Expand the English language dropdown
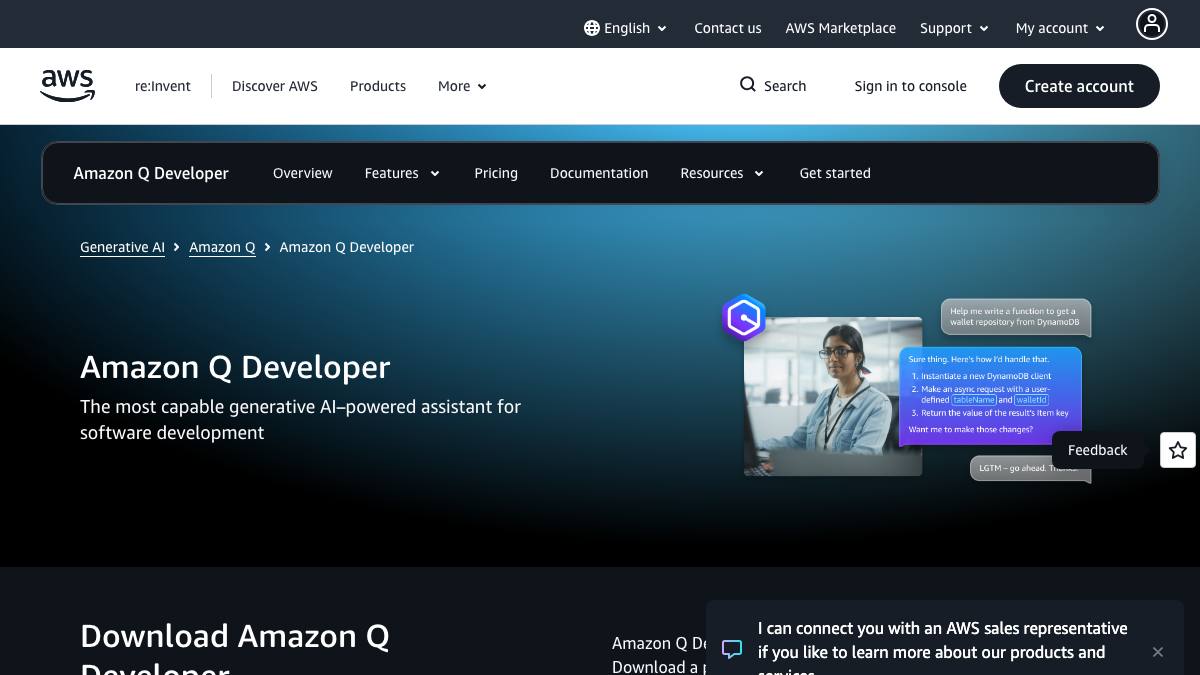This screenshot has height=675, width=1200. (x=626, y=28)
